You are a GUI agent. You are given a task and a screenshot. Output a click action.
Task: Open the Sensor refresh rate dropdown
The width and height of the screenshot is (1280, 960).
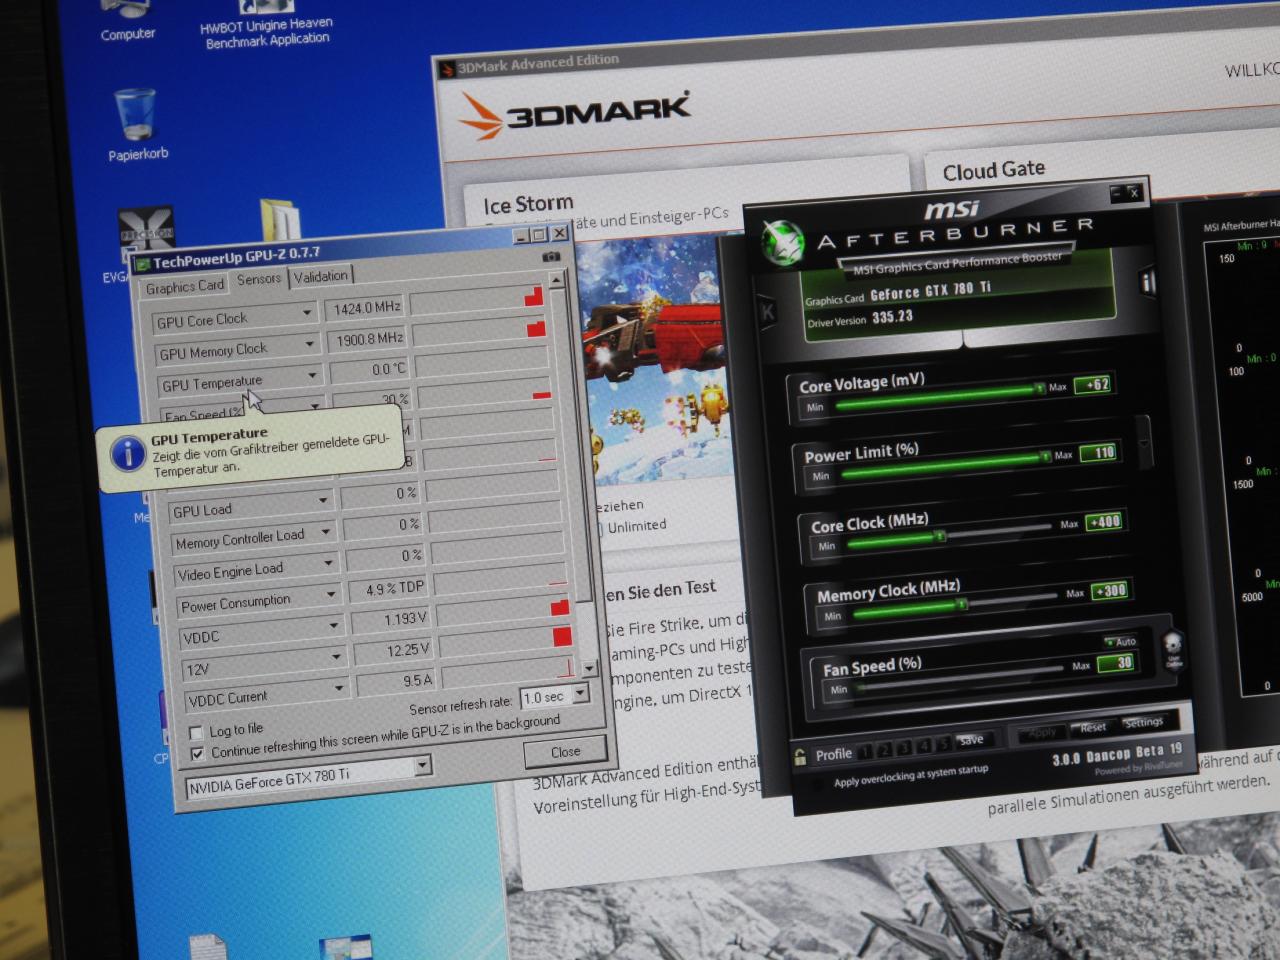(x=581, y=692)
